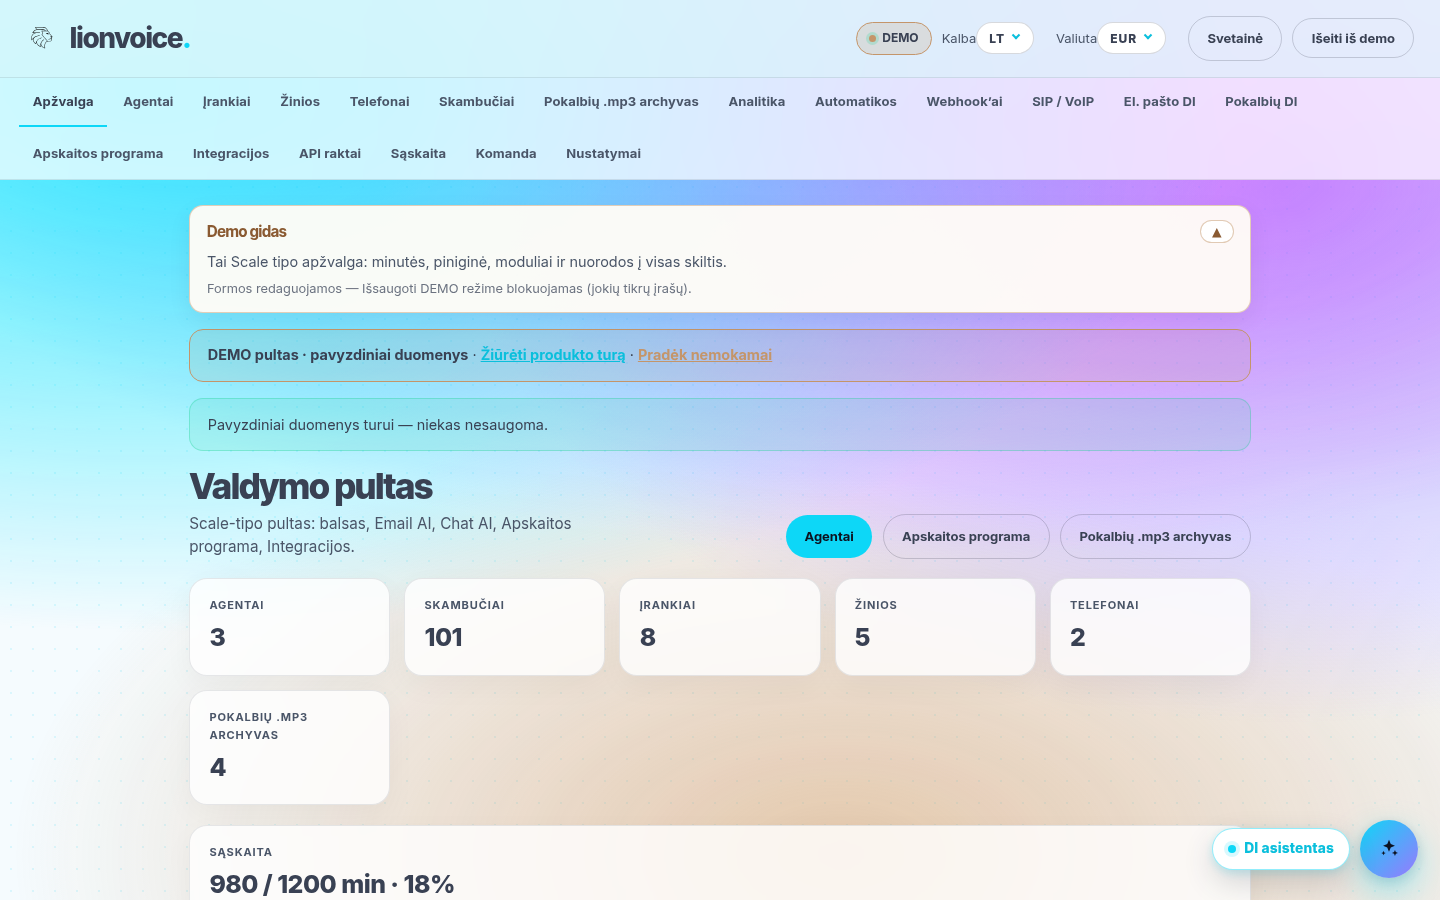Collapse the Demo gidas panel arrow
This screenshot has height=900, width=1440.
(x=1217, y=232)
